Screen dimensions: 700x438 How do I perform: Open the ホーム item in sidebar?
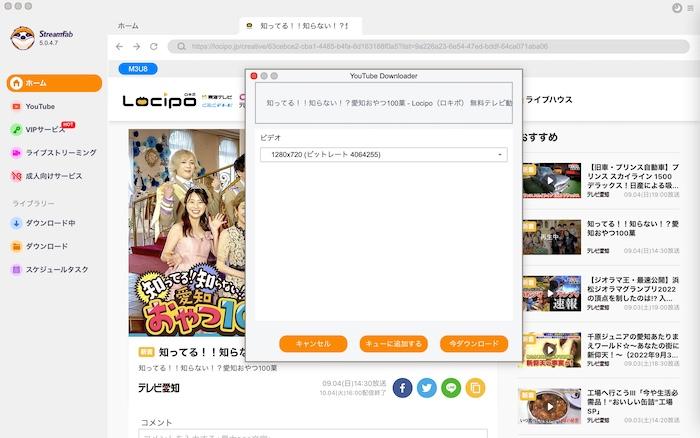click(x=54, y=83)
